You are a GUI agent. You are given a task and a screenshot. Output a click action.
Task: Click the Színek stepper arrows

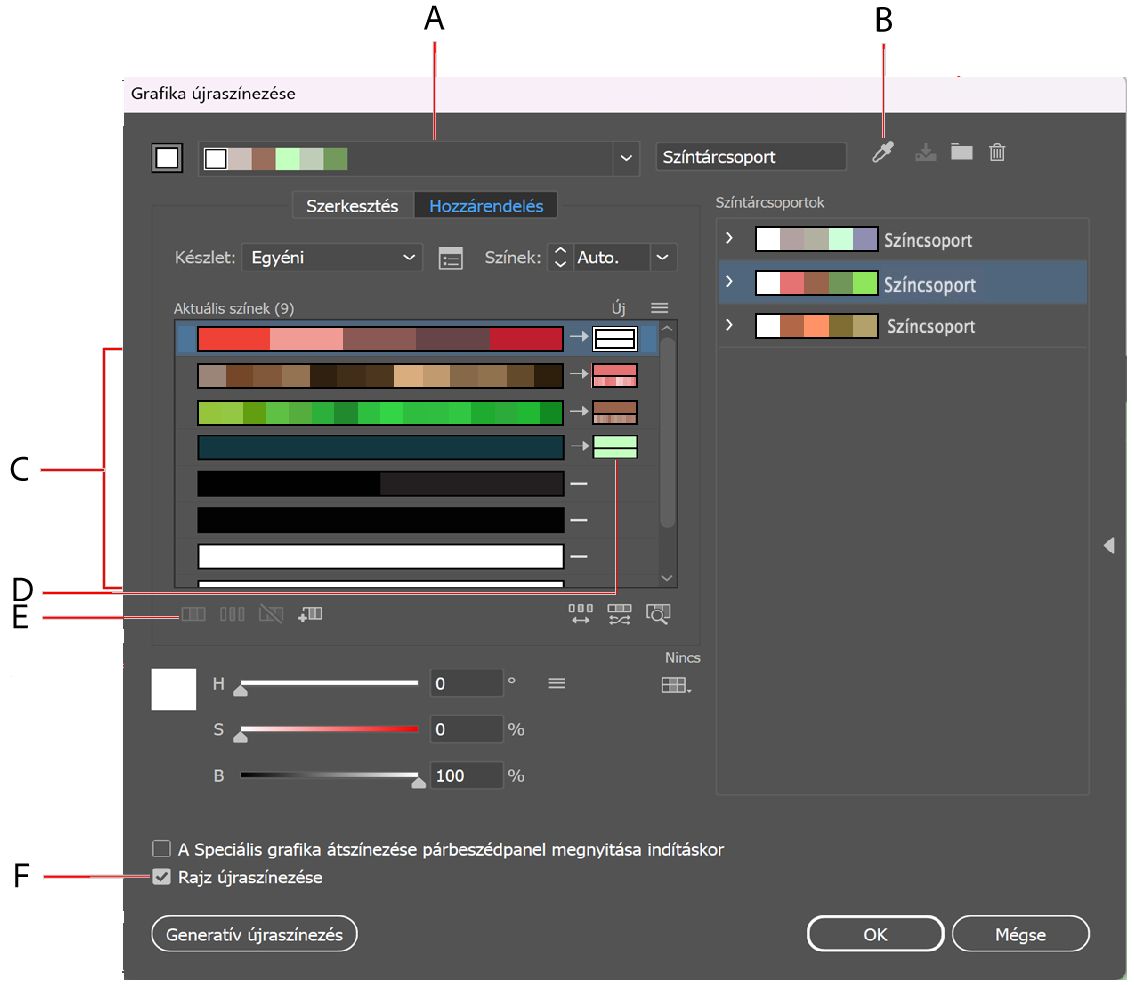[560, 257]
